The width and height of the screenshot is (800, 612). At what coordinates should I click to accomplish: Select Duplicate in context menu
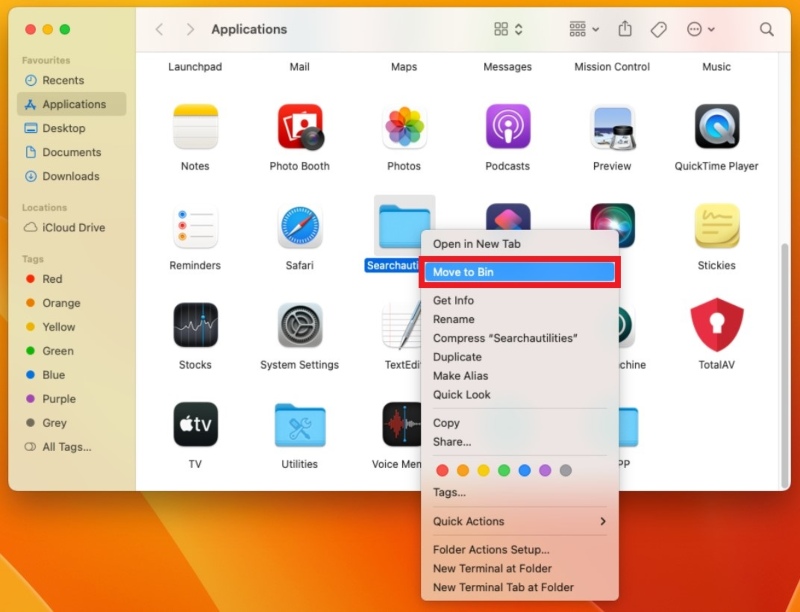click(x=519, y=357)
